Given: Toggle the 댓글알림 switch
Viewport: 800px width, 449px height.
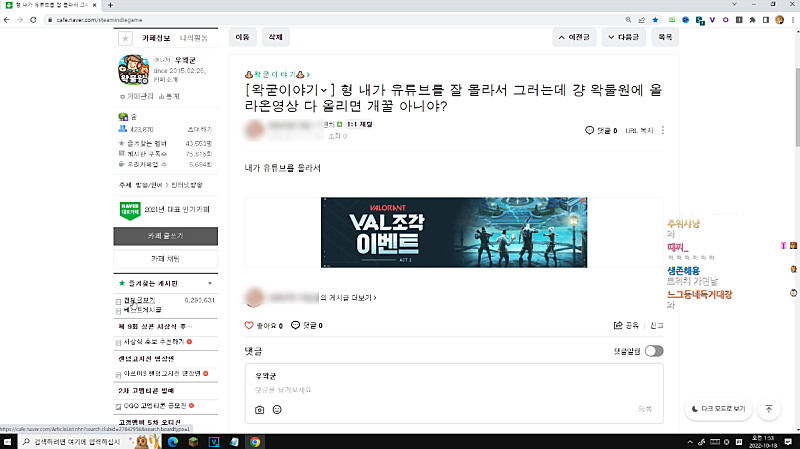Looking at the screenshot, I should 654,351.
